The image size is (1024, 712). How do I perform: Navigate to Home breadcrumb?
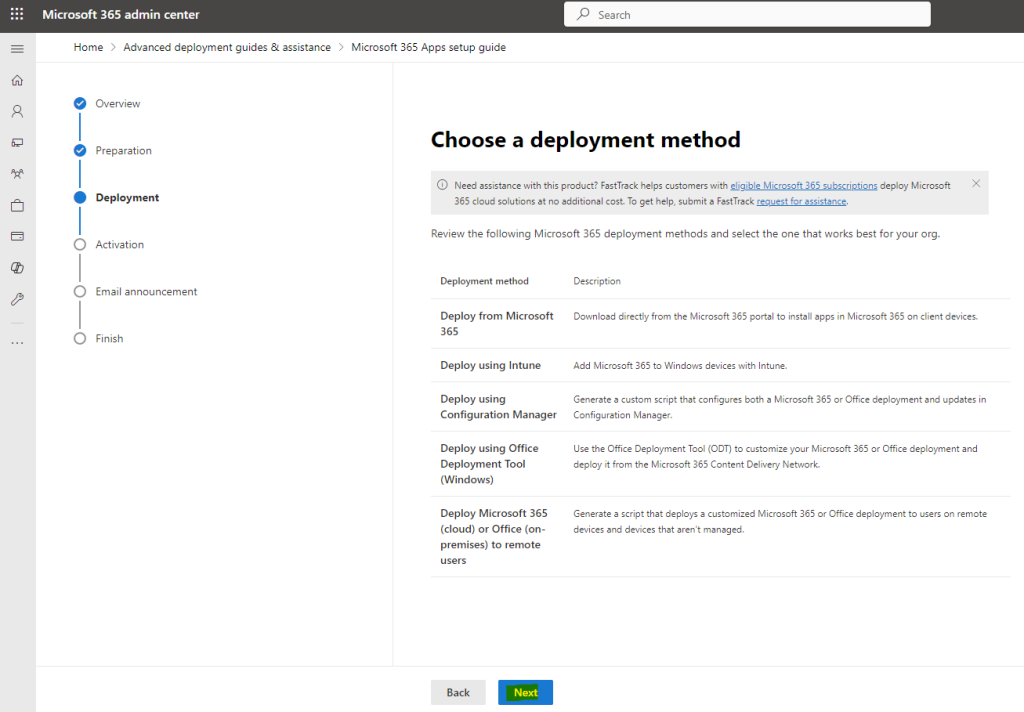[88, 47]
